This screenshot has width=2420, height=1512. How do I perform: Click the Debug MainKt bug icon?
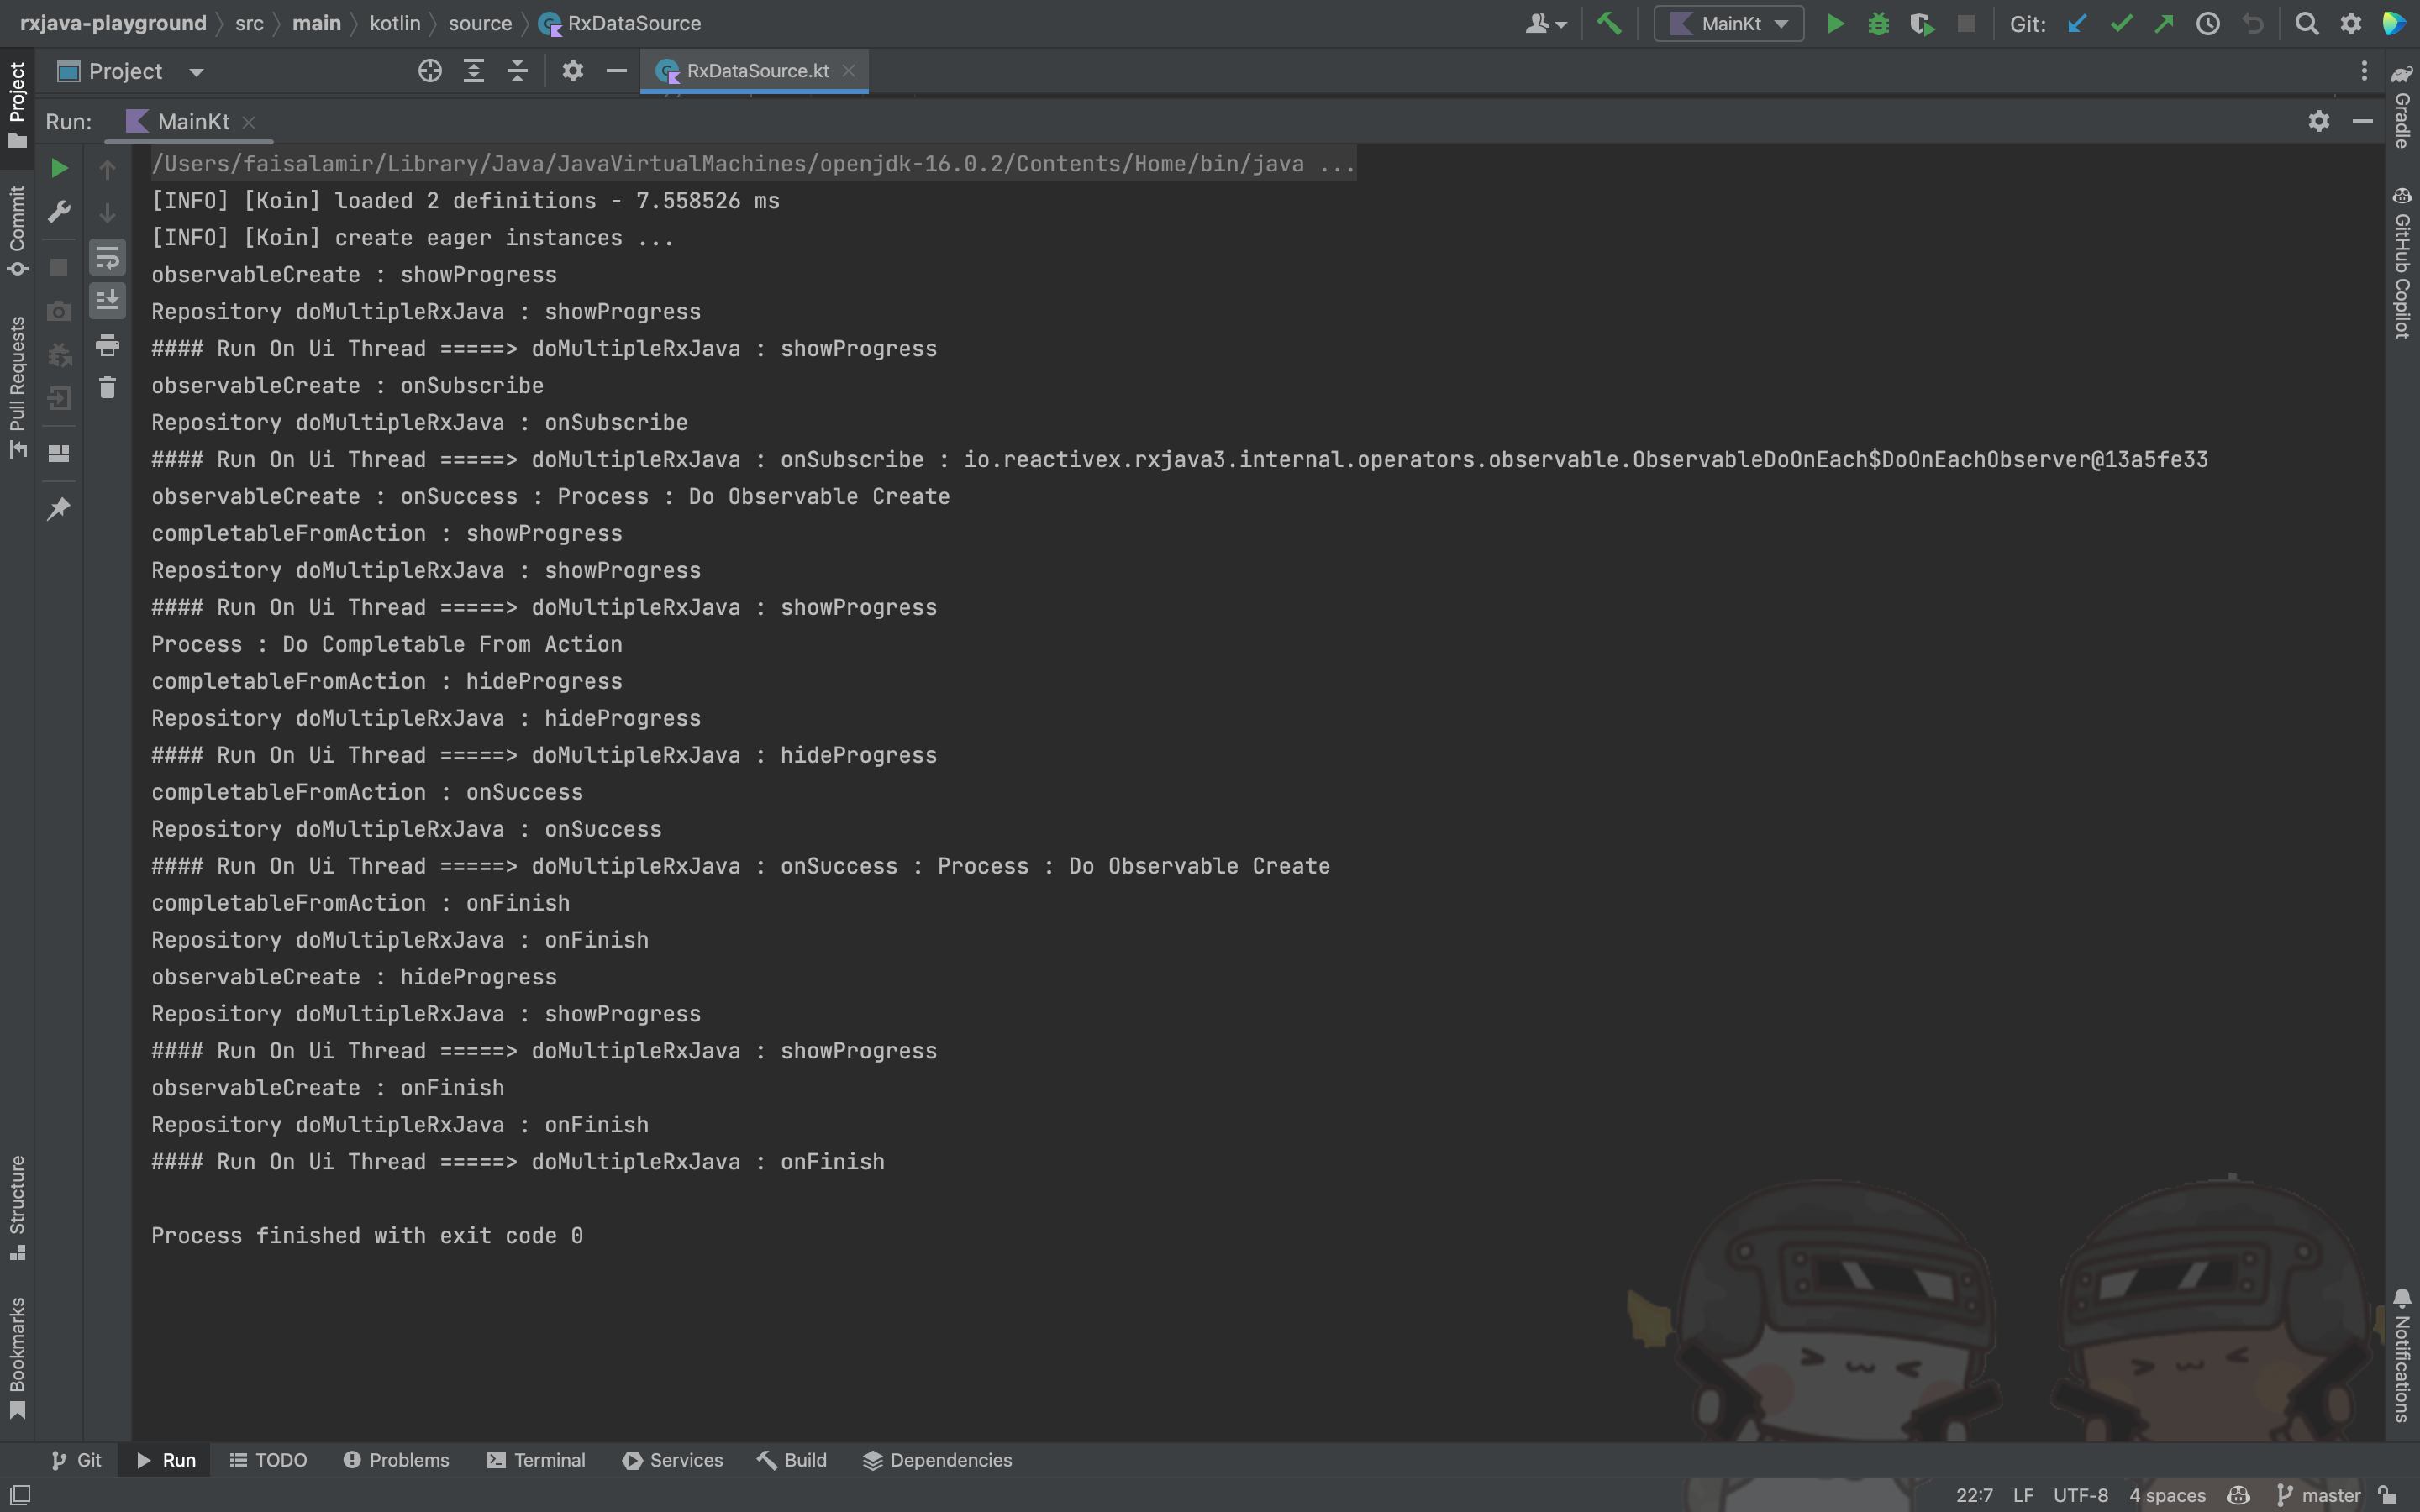click(x=1878, y=24)
